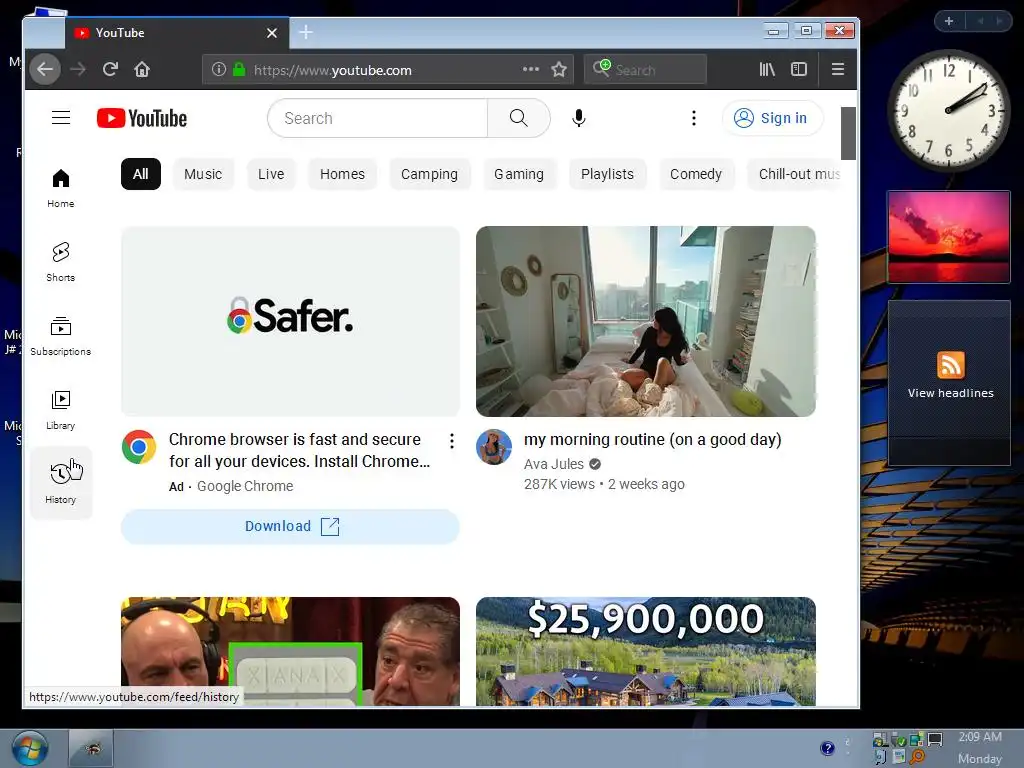Go to Home in the YouTube sidebar

[61, 188]
